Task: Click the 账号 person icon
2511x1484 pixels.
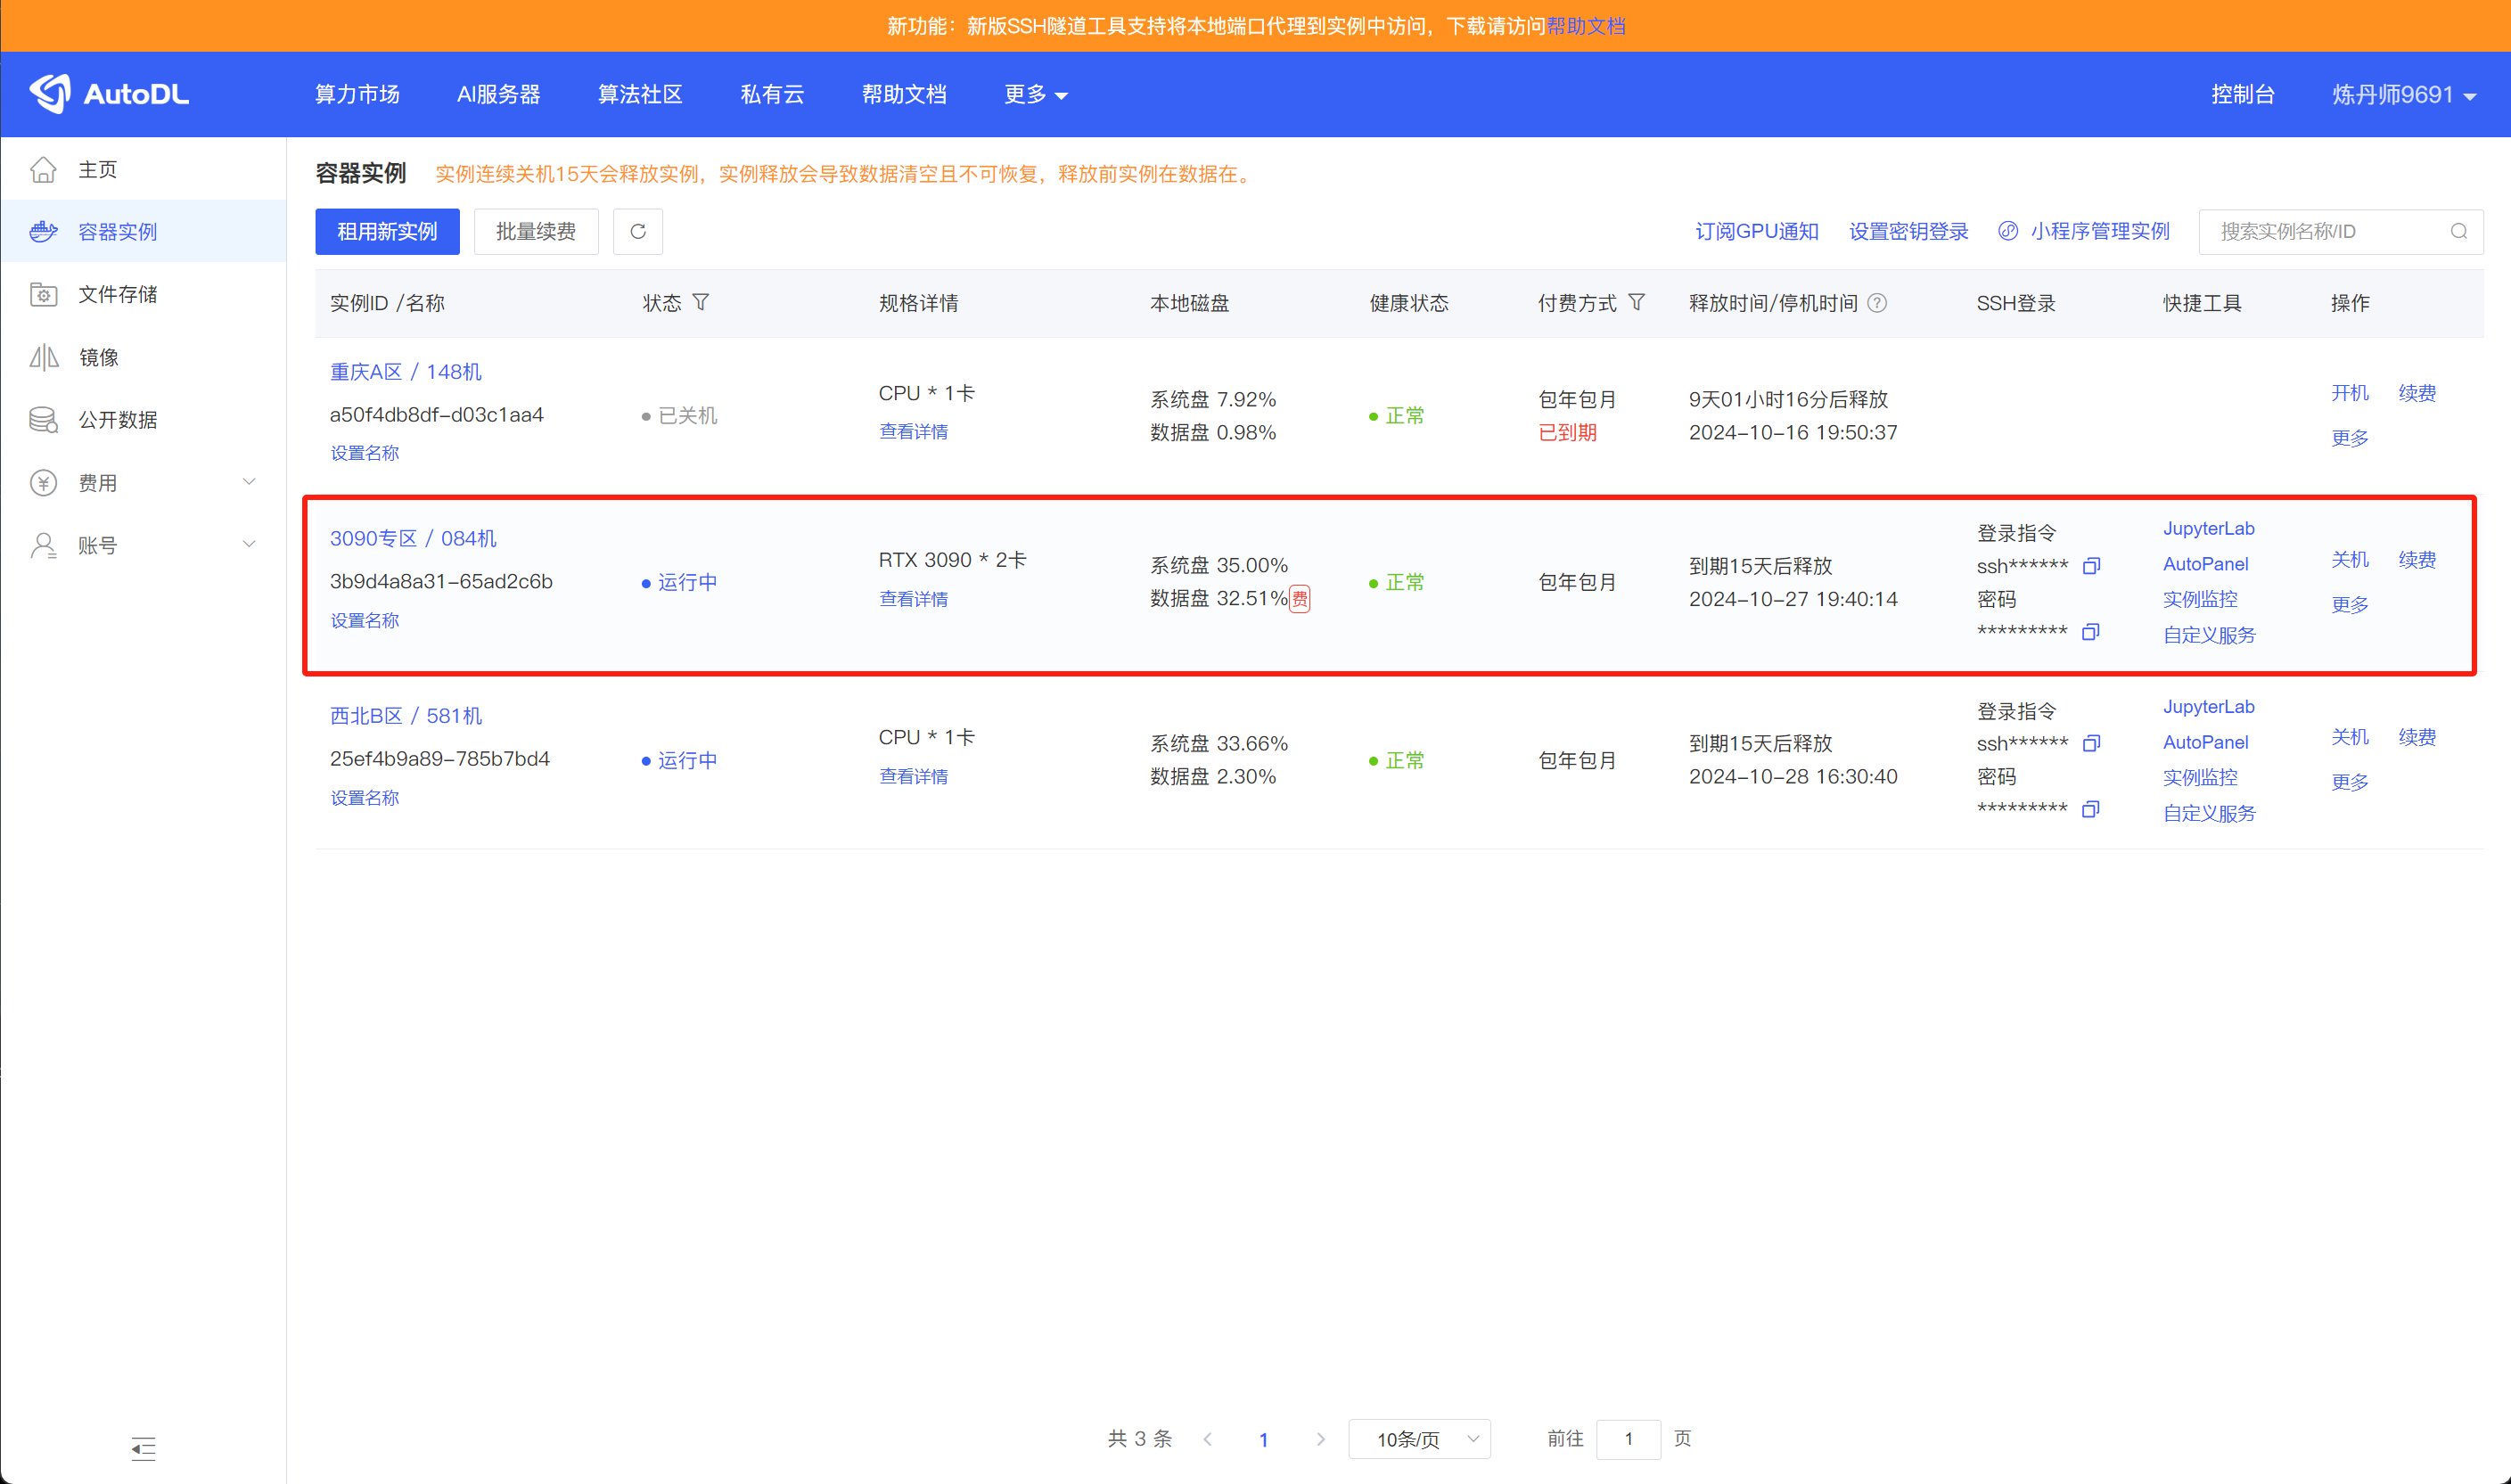Action: tap(43, 545)
